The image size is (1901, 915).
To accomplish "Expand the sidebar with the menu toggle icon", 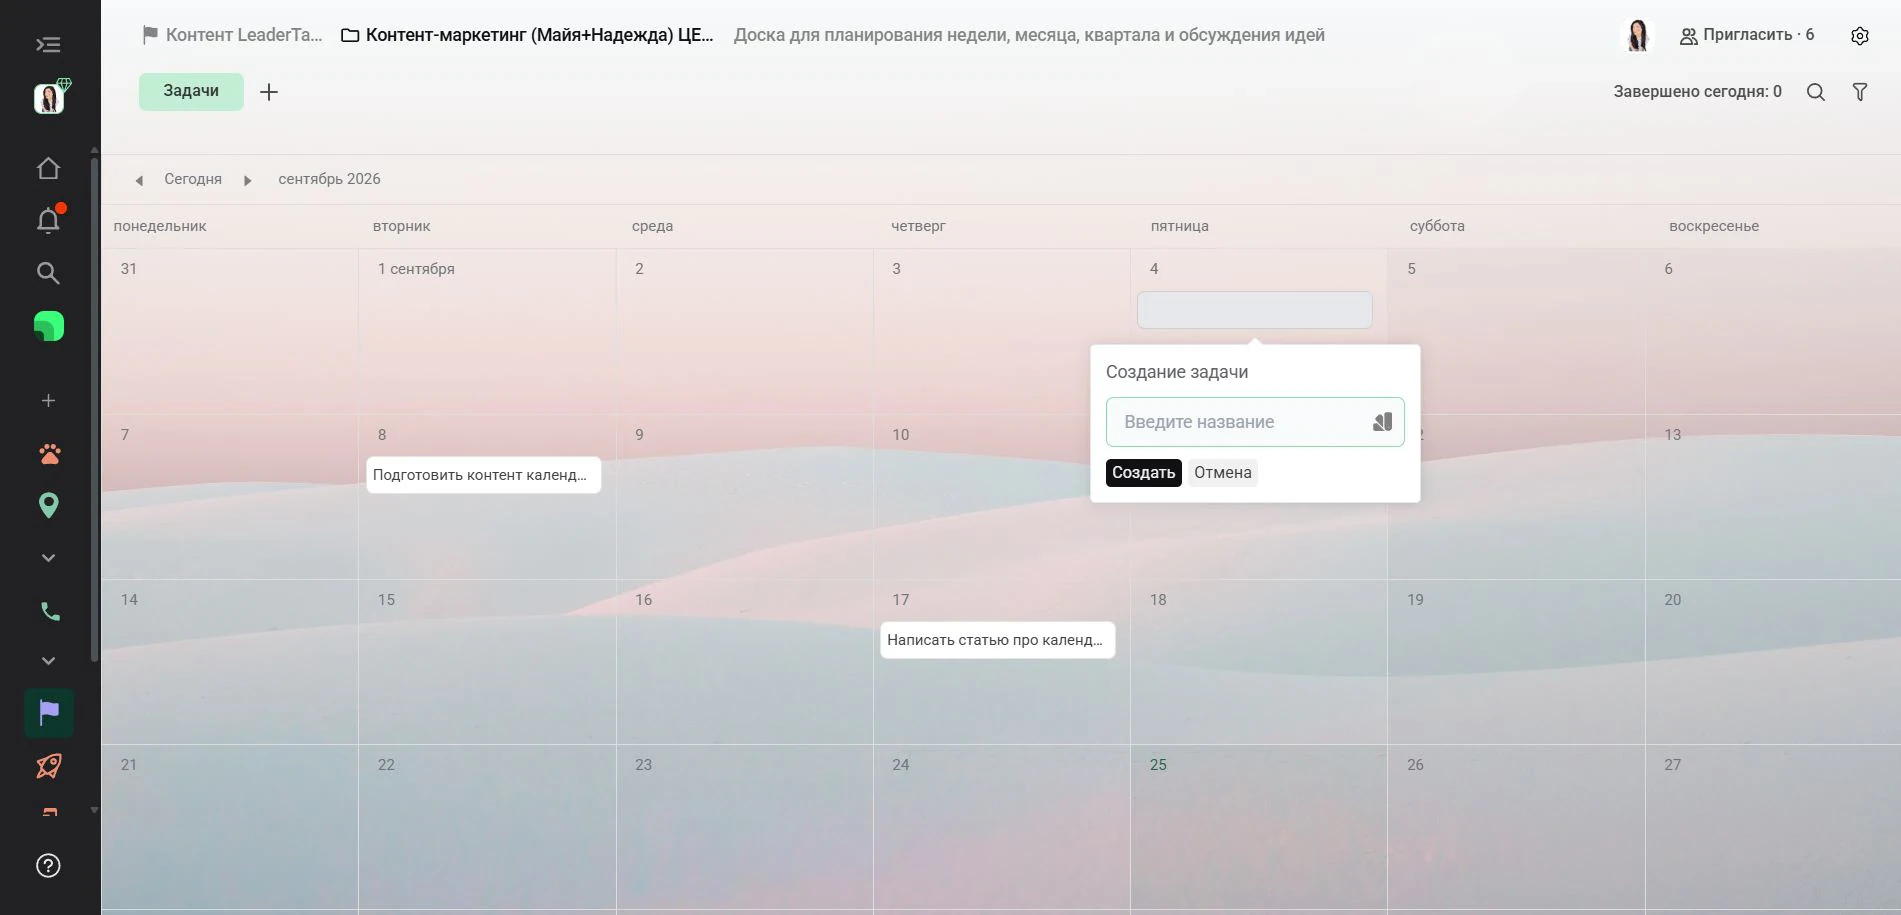I will (x=48, y=45).
